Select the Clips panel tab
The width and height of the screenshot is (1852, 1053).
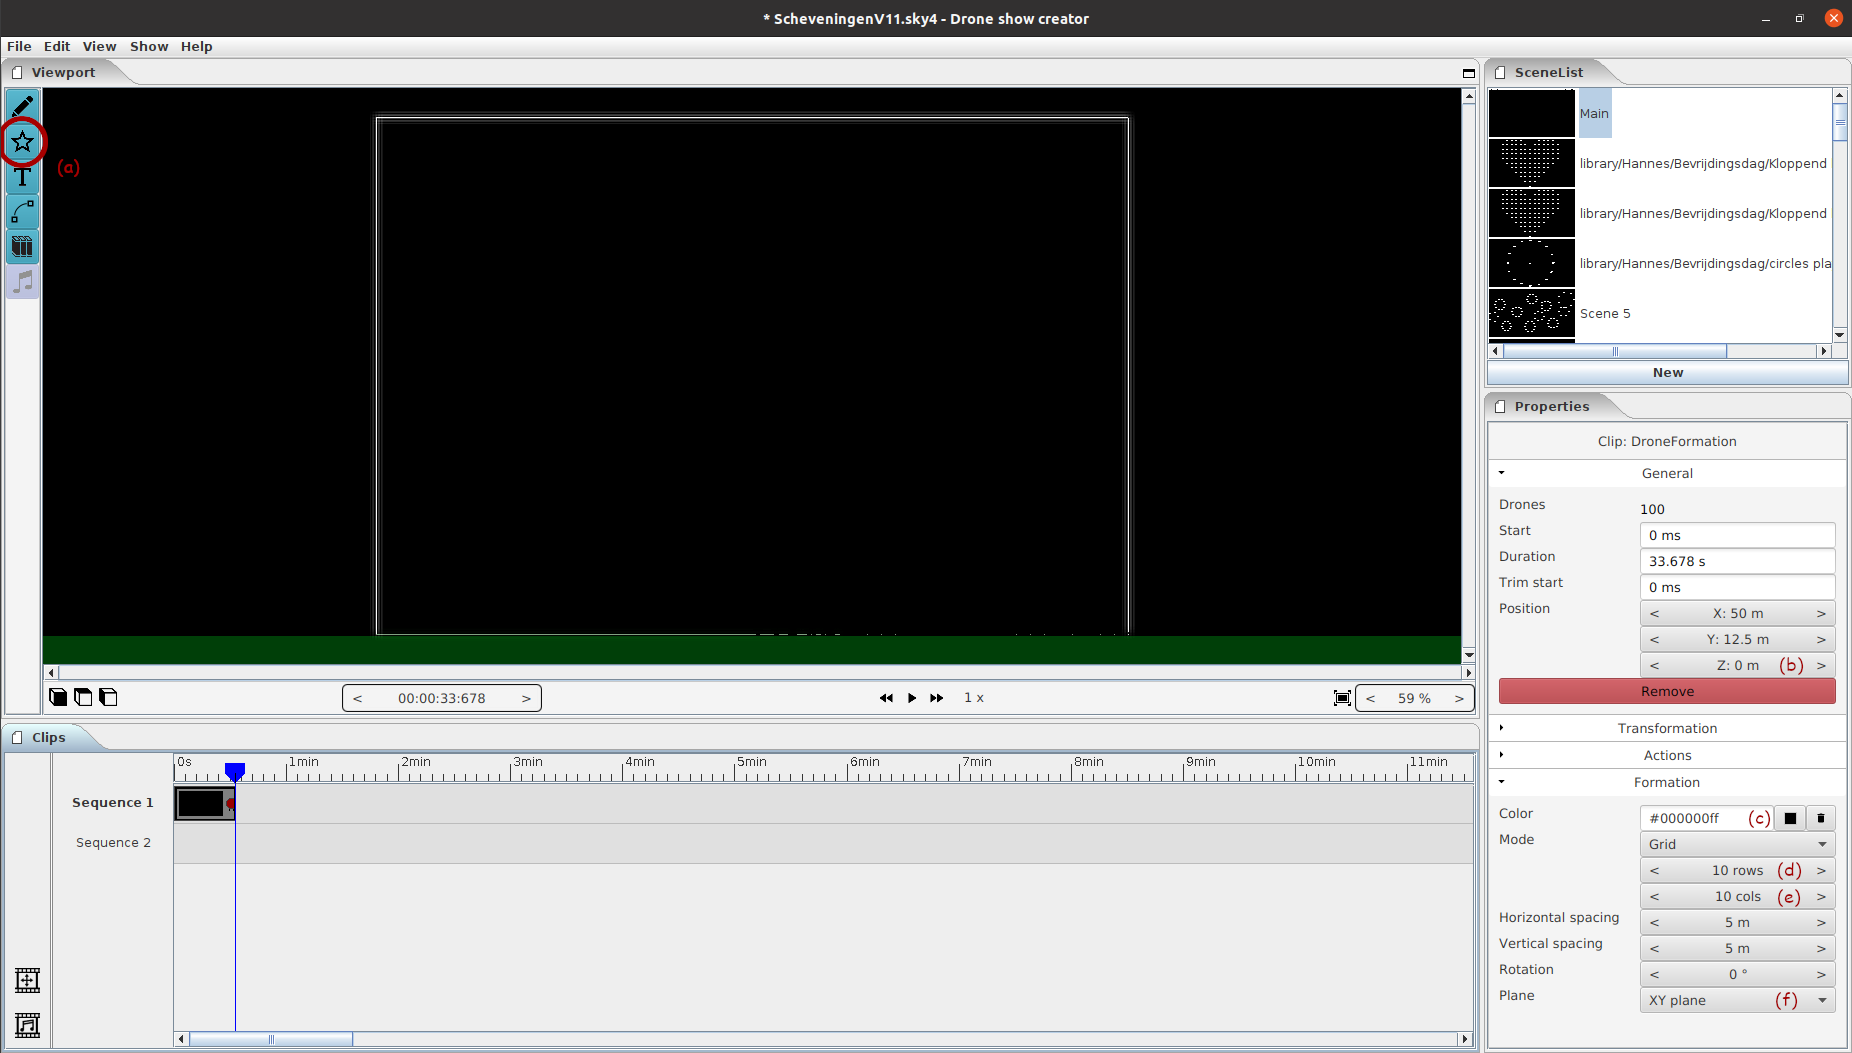[47, 737]
